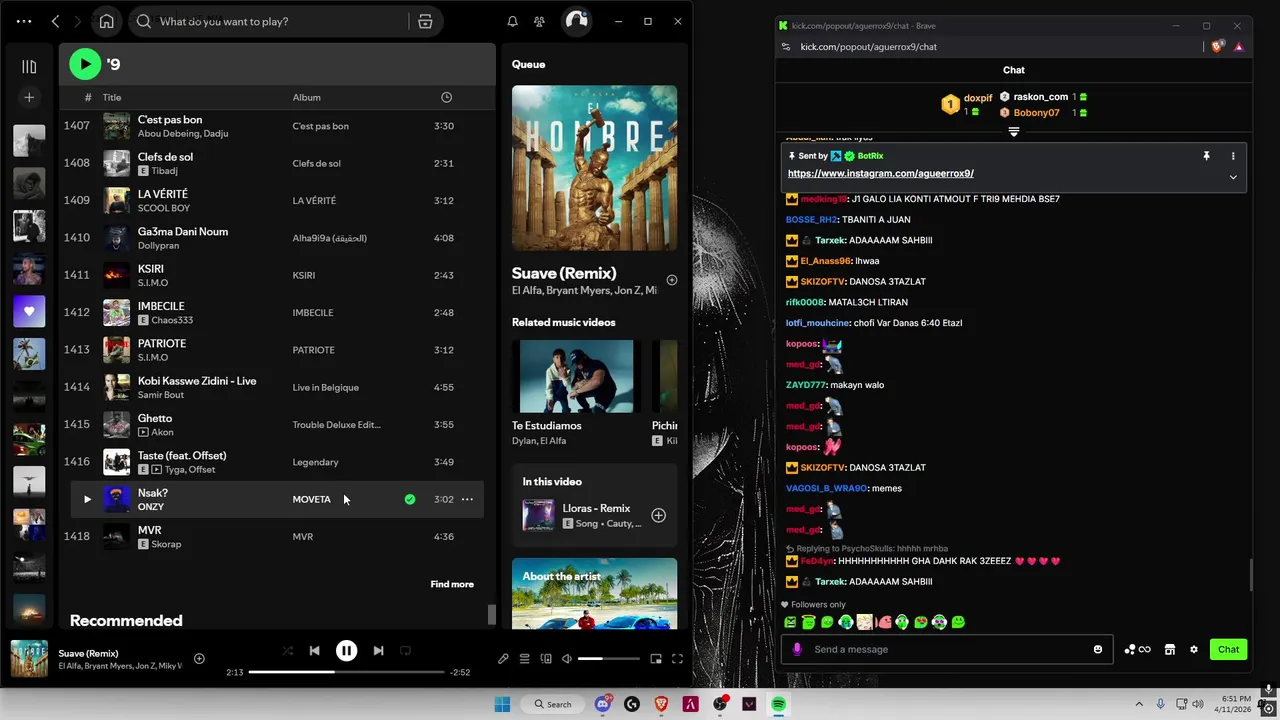Click the green Play button beside '9

click(85, 64)
